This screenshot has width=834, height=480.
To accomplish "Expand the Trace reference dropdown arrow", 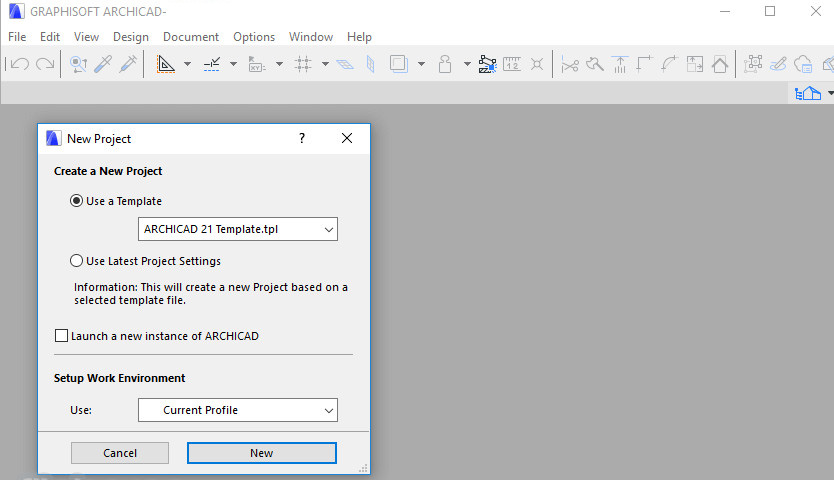I will click(x=421, y=64).
